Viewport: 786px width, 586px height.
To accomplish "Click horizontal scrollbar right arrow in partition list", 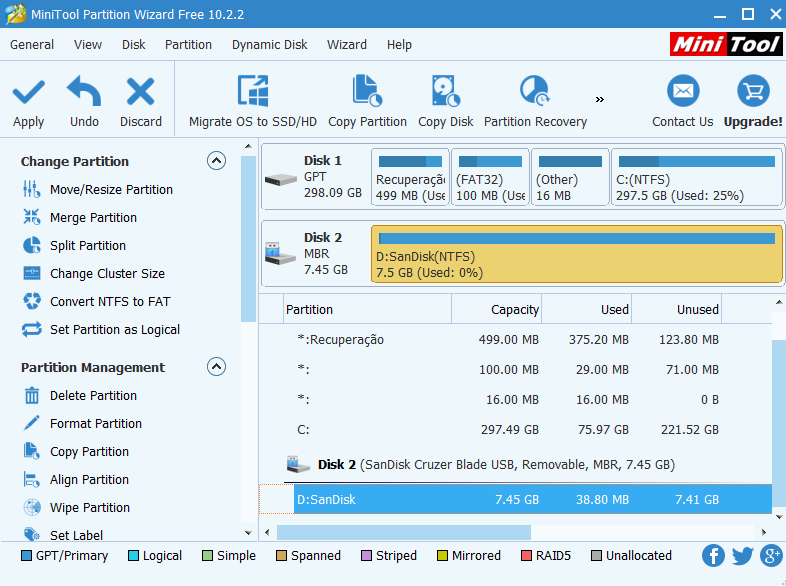I will pos(763,532).
